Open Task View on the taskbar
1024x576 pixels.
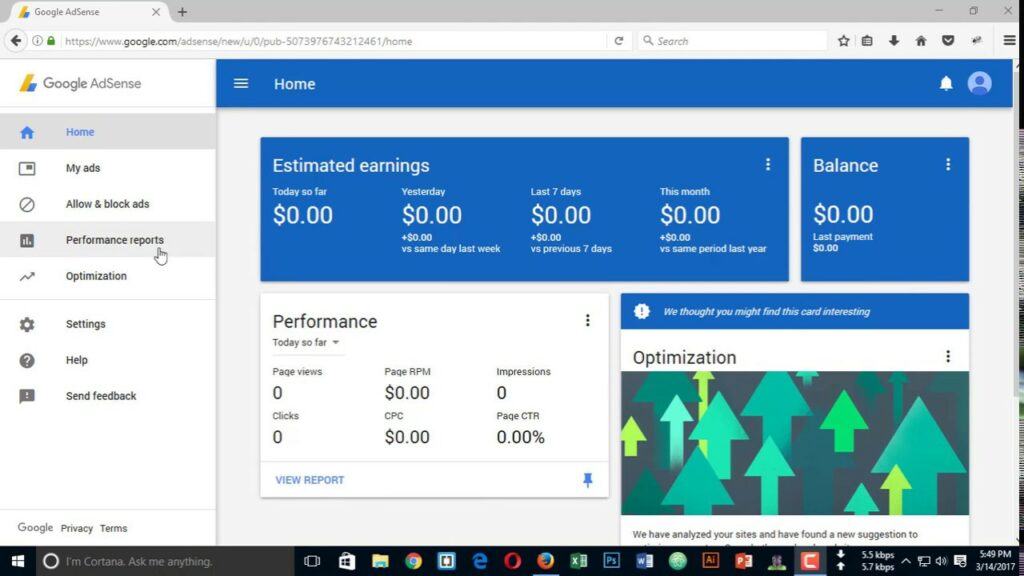[x=312, y=561]
